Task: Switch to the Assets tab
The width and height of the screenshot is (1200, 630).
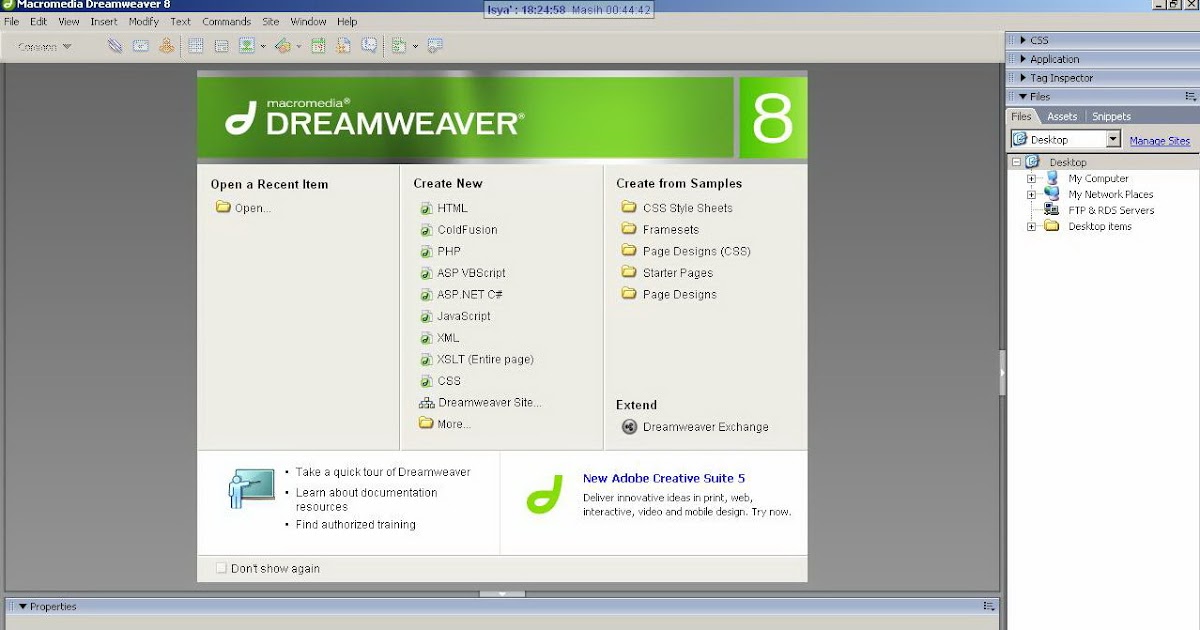Action: tap(1062, 116)
